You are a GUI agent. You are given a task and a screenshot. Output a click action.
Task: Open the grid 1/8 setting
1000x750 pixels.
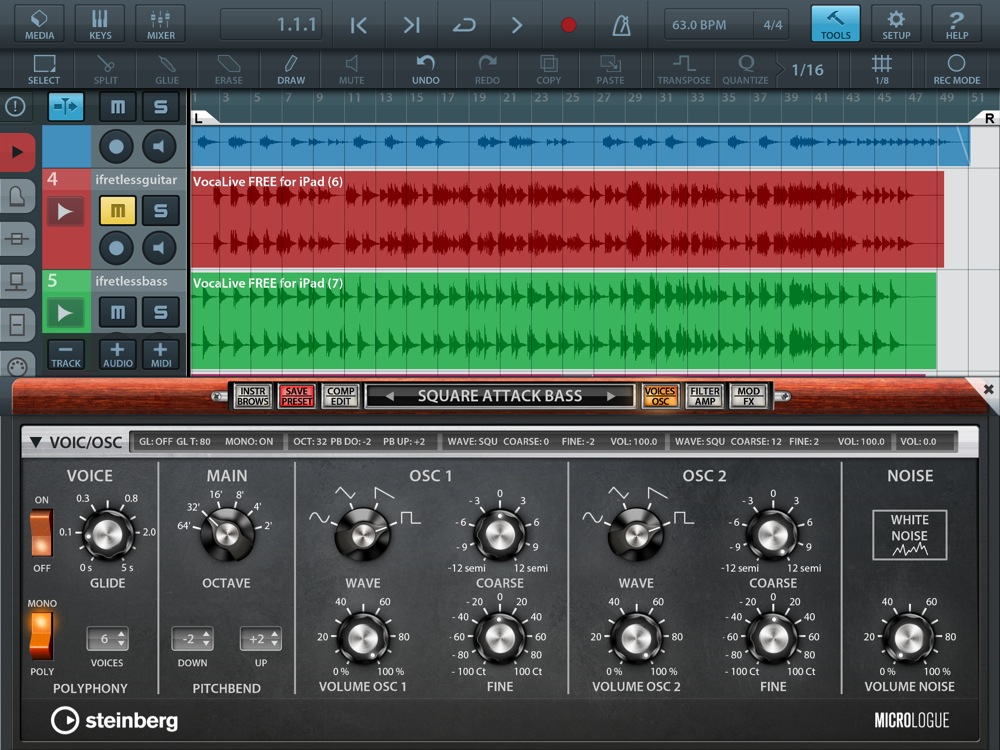882,70
